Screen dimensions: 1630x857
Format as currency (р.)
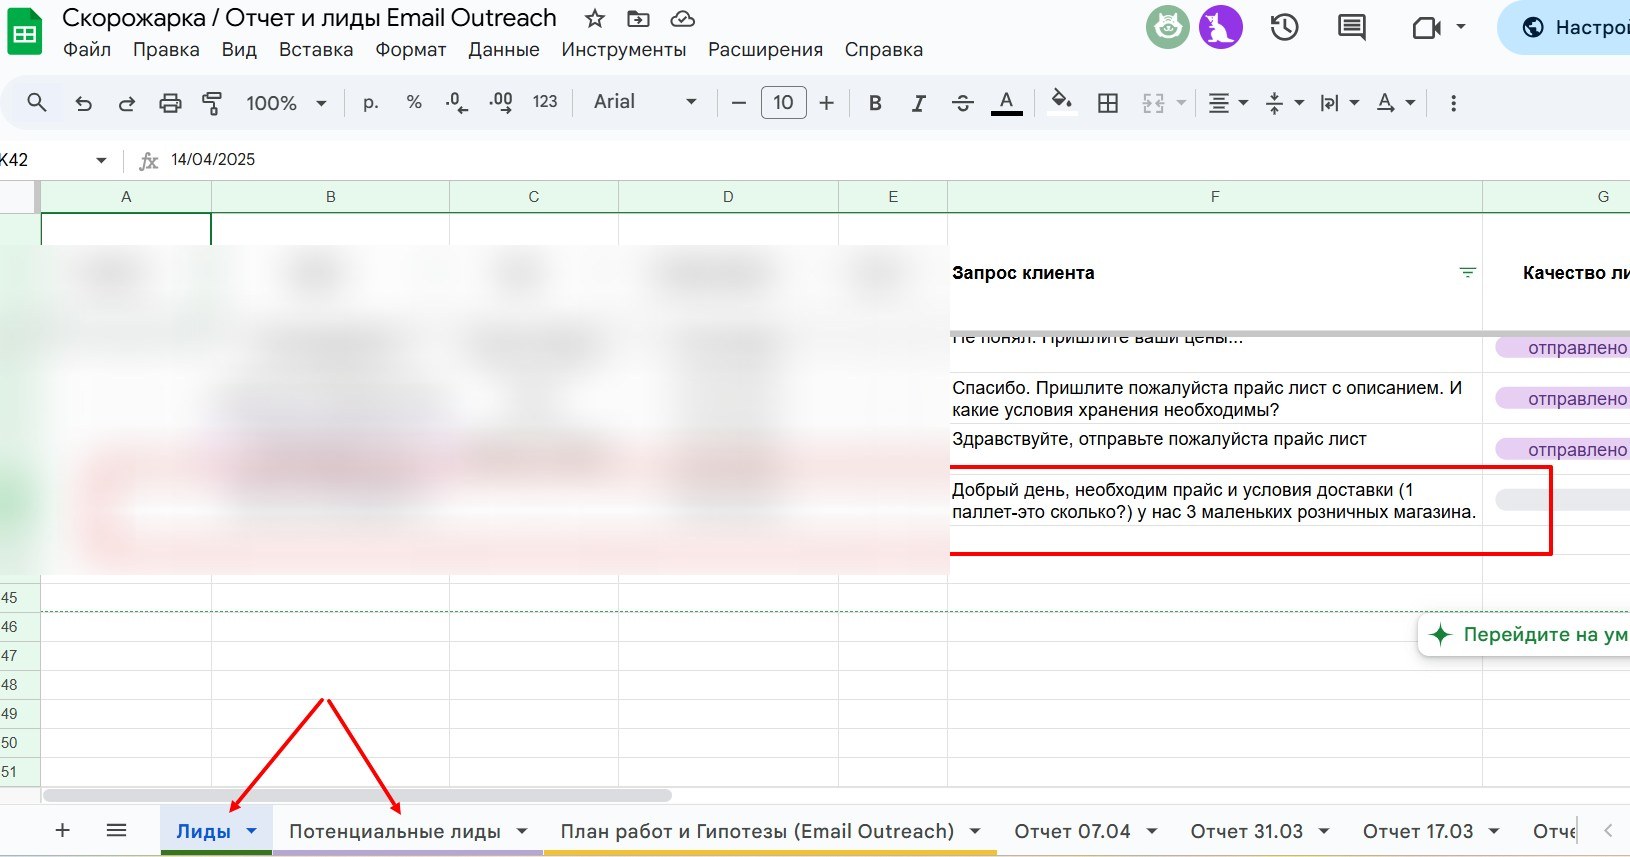click(371, 102)
